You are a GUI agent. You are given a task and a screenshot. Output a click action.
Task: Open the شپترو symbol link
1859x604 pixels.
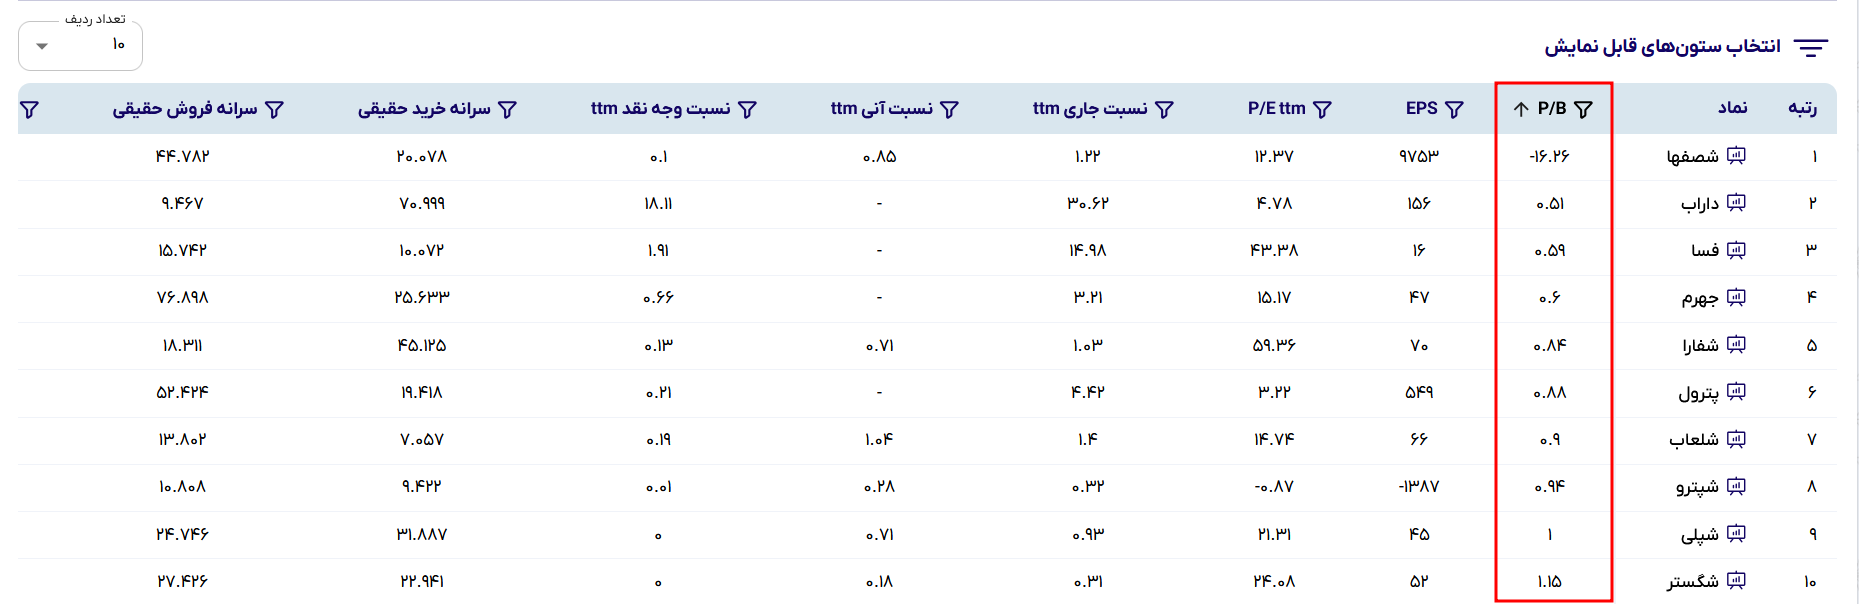pyautogui.click(x=1697, y=487)
